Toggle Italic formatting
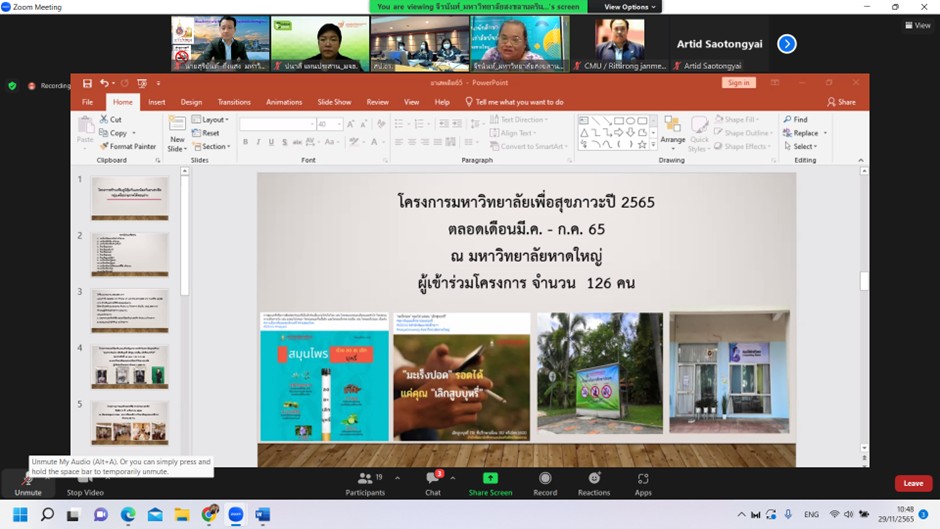This screenshot has width=940, height=529. (258, 142)
